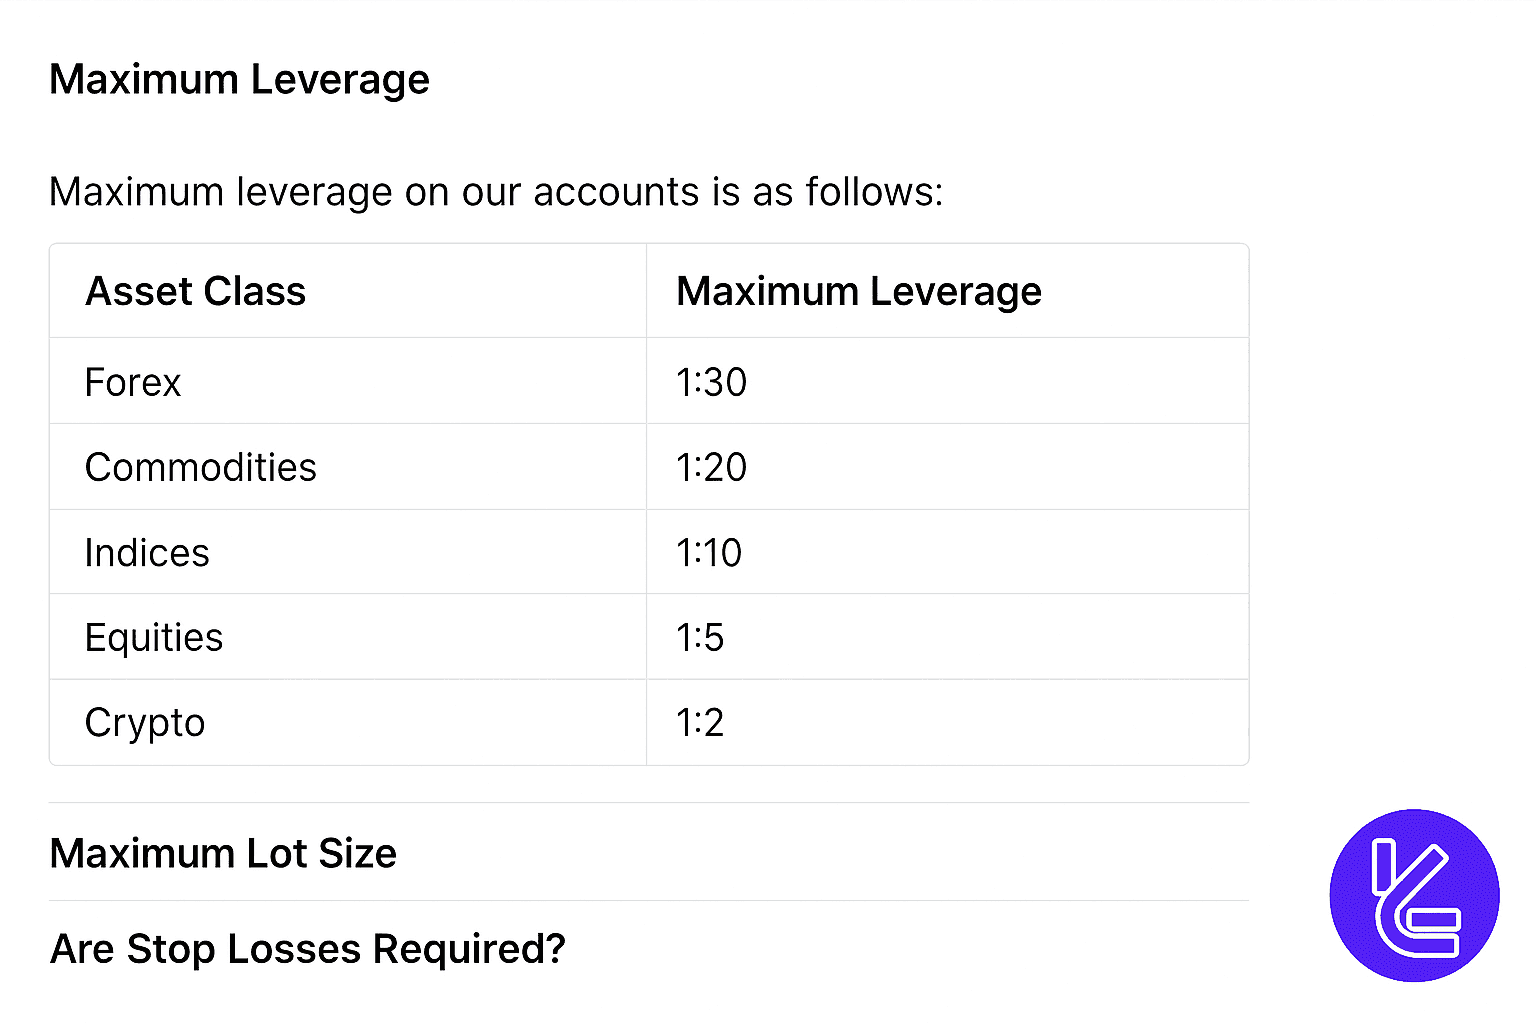Click the 1:30 leverage value

[711, 382]
